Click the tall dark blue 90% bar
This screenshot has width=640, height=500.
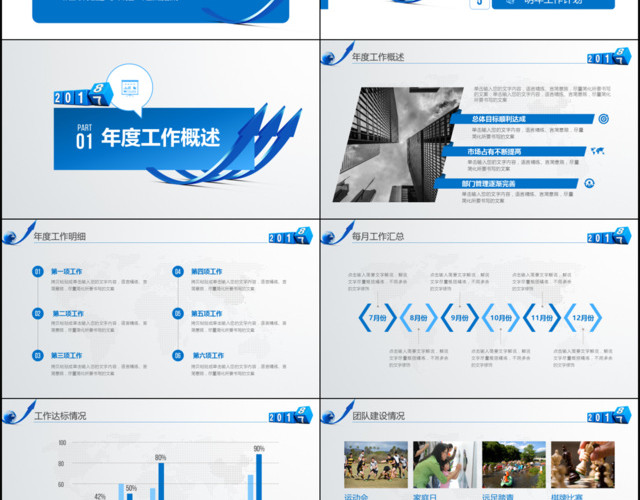click(x=259, y=477)
